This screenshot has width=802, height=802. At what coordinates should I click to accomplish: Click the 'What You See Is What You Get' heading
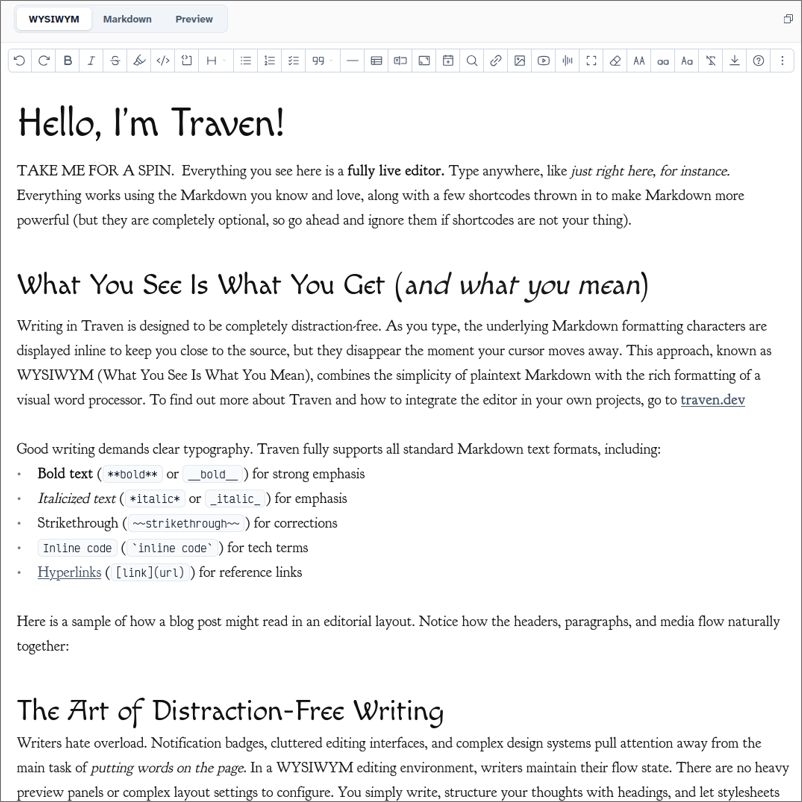[x=332, y=285]
